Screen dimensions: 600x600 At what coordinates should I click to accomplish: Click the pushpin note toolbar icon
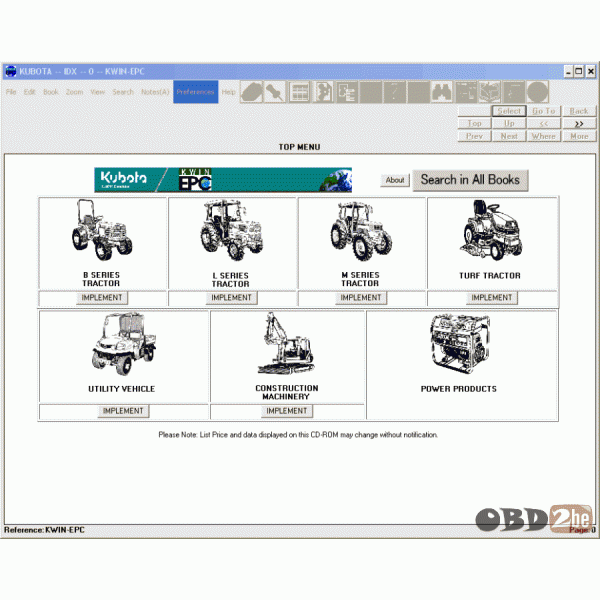275,92
